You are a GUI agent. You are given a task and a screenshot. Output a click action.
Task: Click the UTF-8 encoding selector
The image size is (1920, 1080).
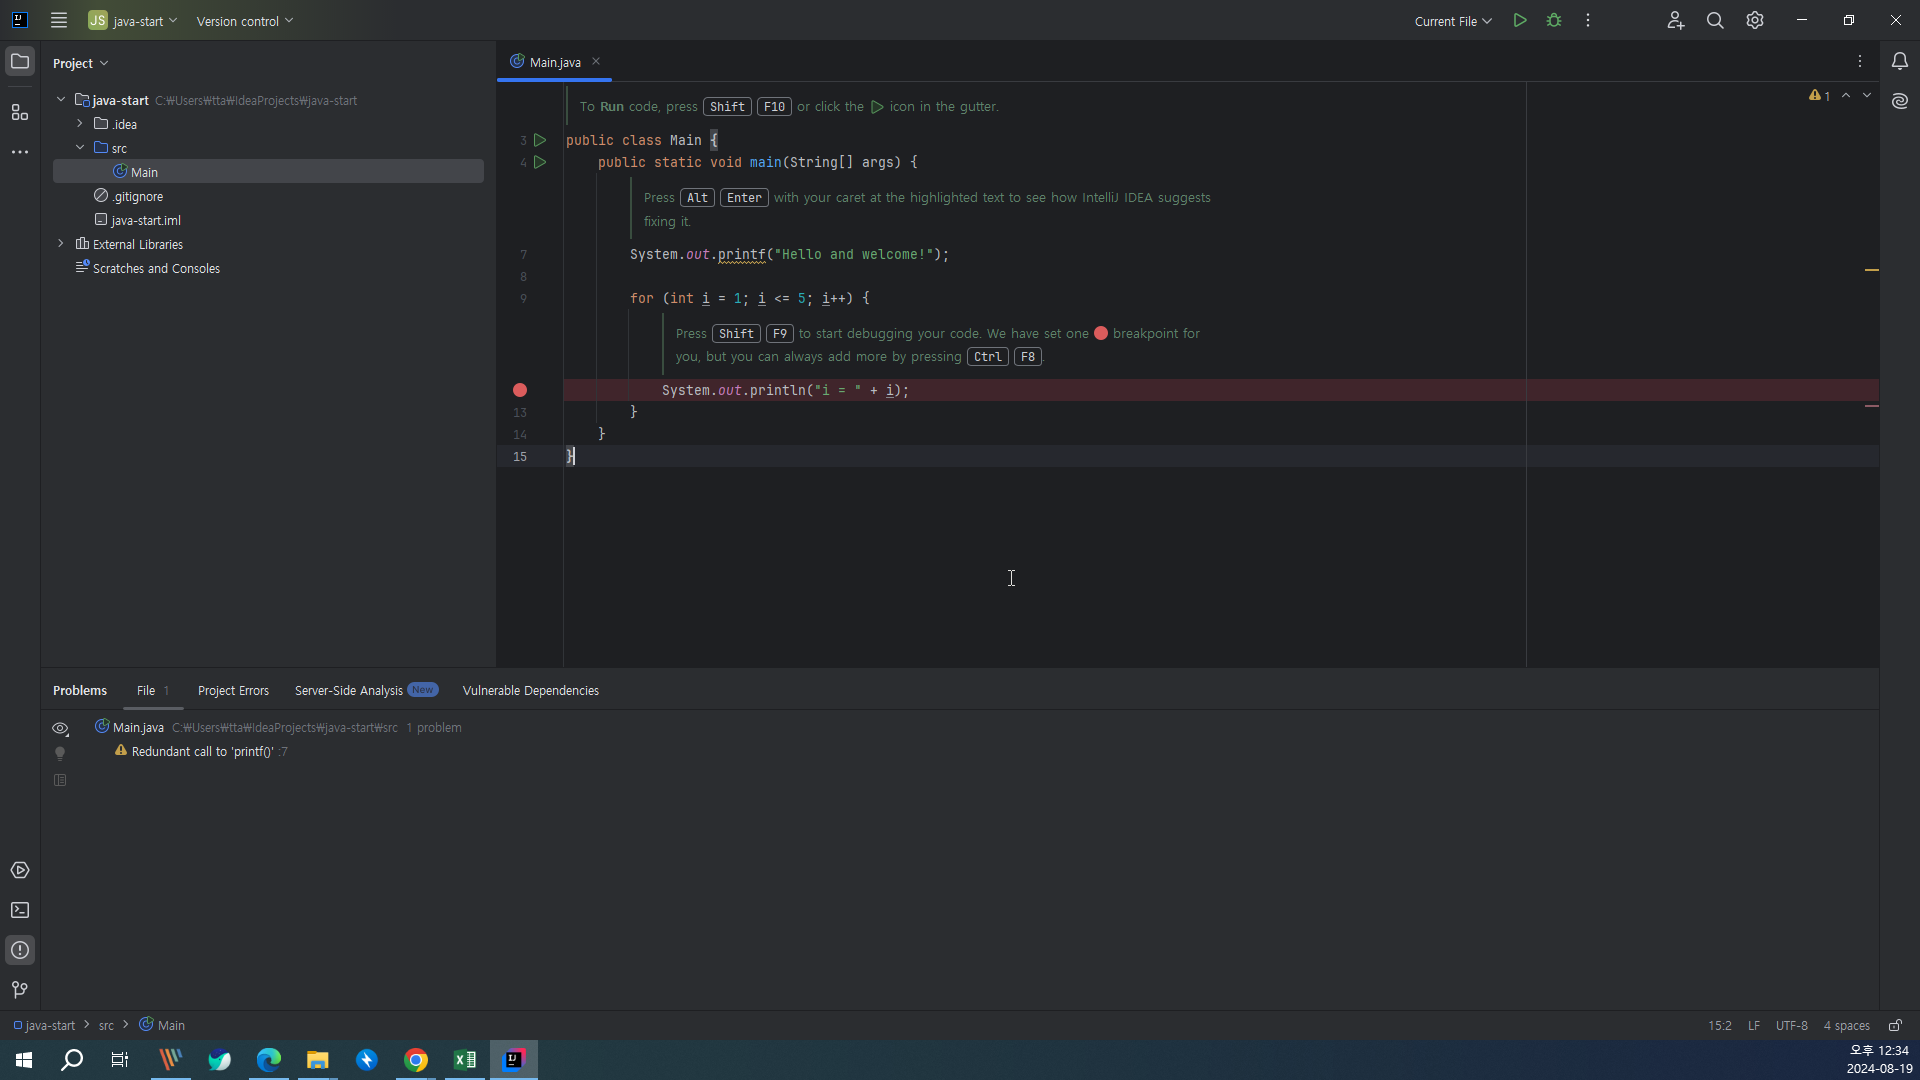click(x=1791, y=1025)
